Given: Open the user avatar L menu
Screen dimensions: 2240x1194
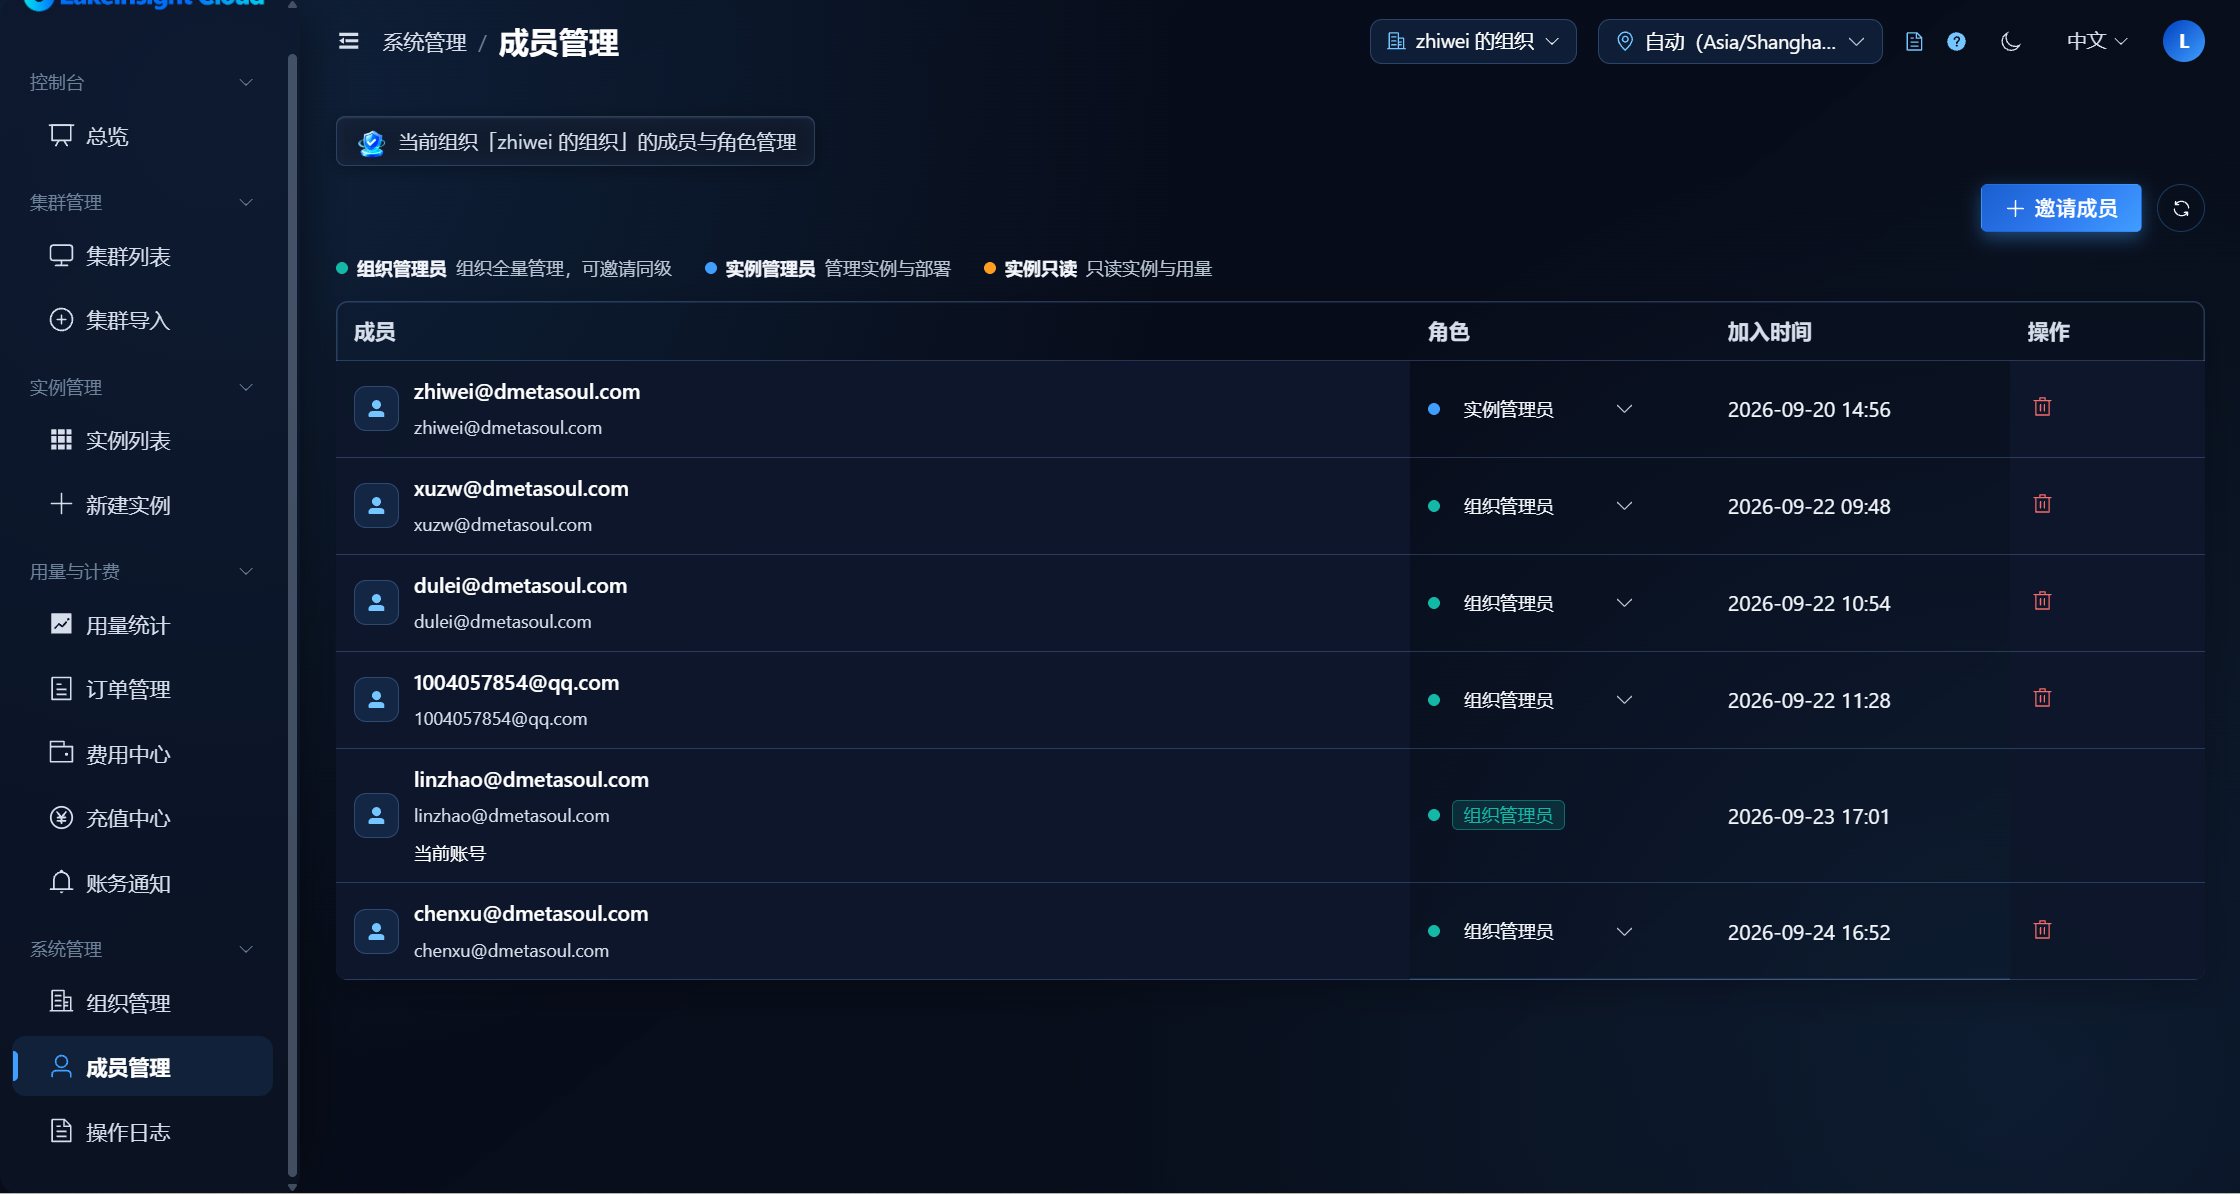Looking at the screenshot, I should coord(2183,41).
